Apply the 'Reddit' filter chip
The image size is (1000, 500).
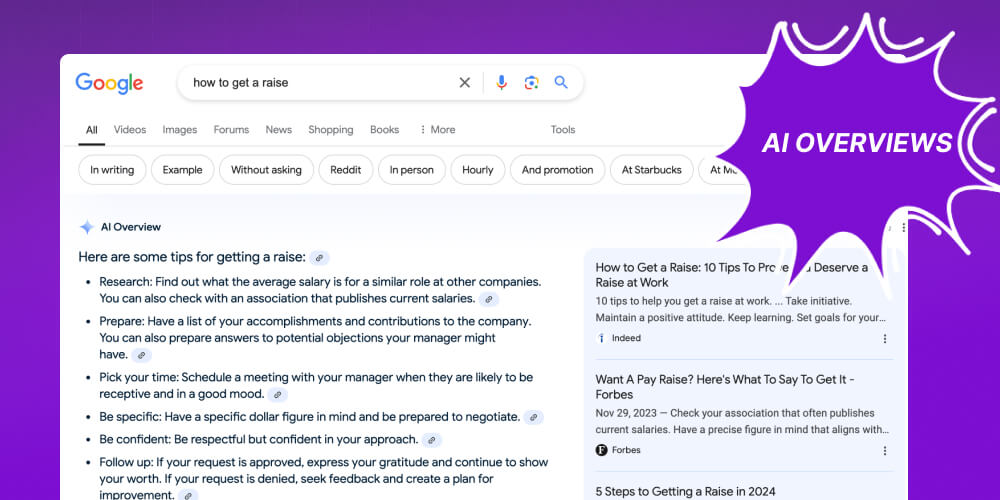click(346, 170)
